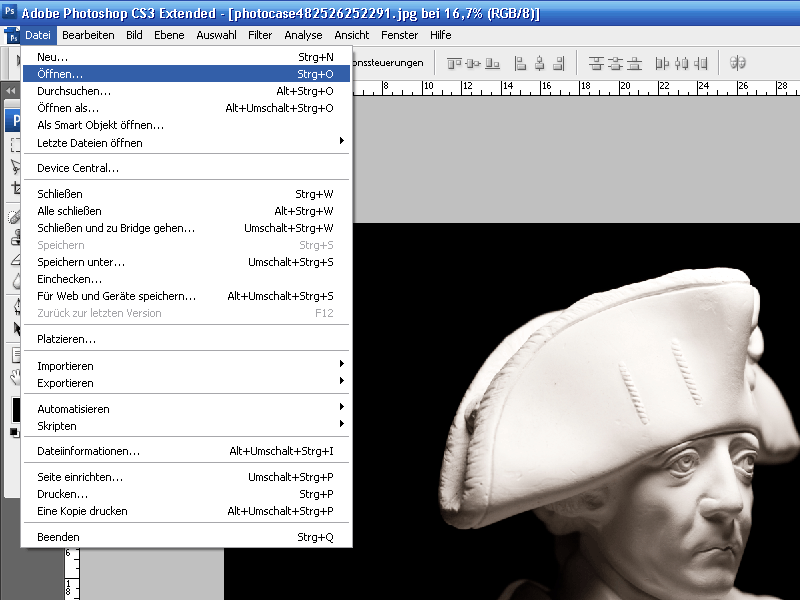The width and height of the screenshot is (800, 600).
Task: Open the Bearbeiten menu
Action: tap(88, 35)
